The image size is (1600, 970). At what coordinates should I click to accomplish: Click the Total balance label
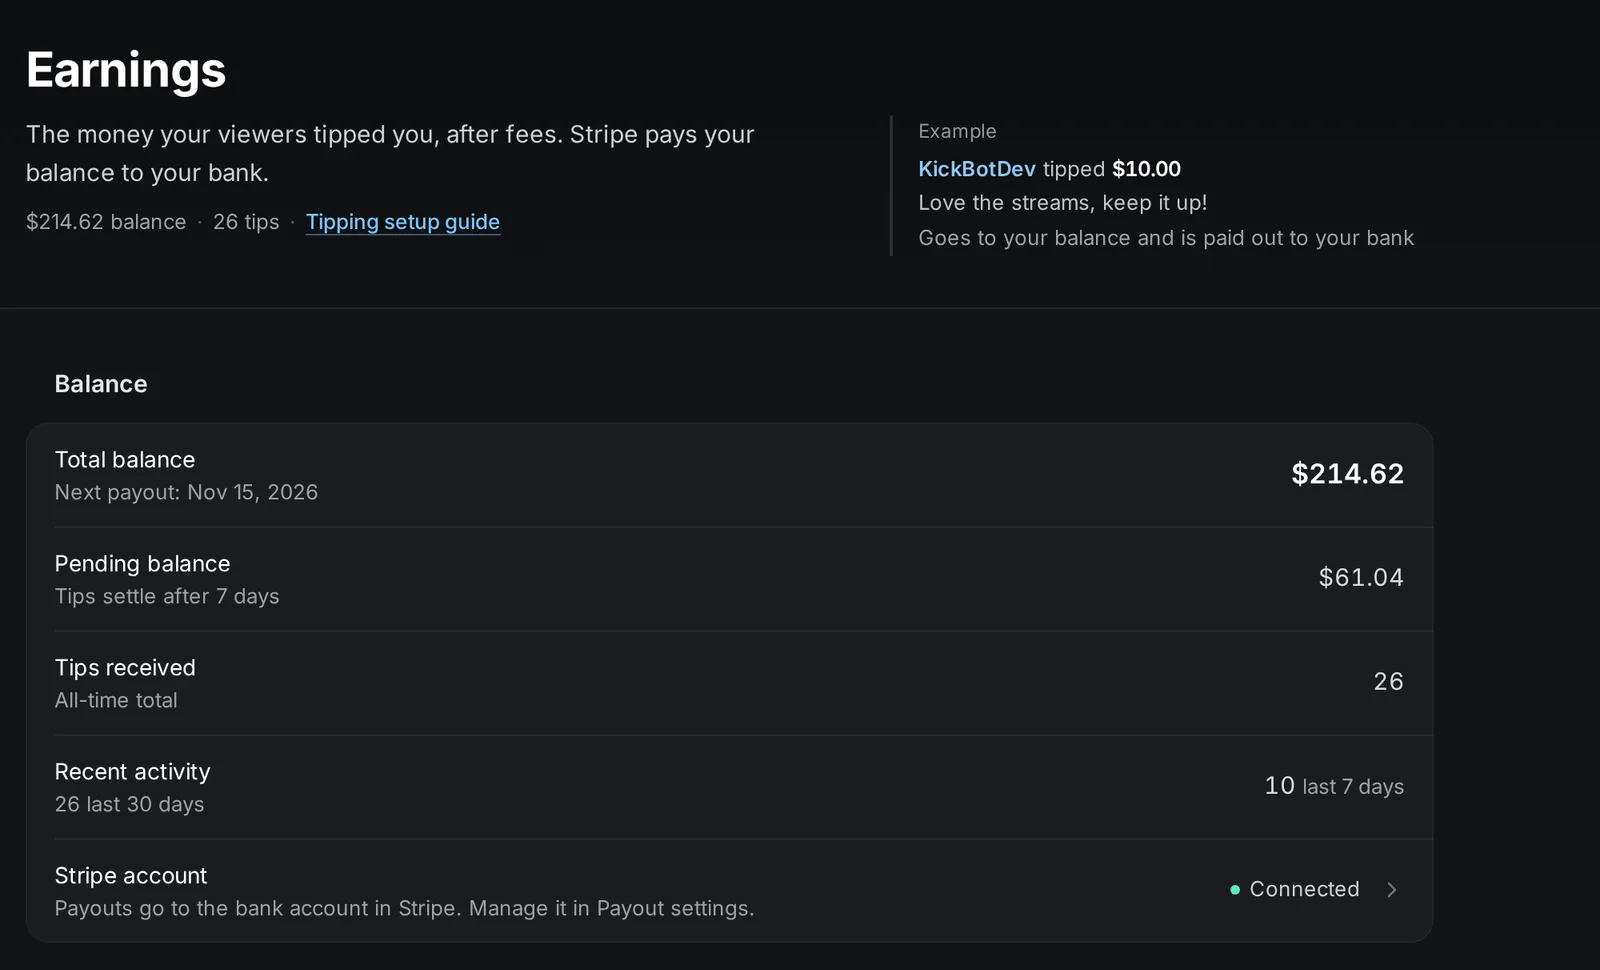[125, 459]
